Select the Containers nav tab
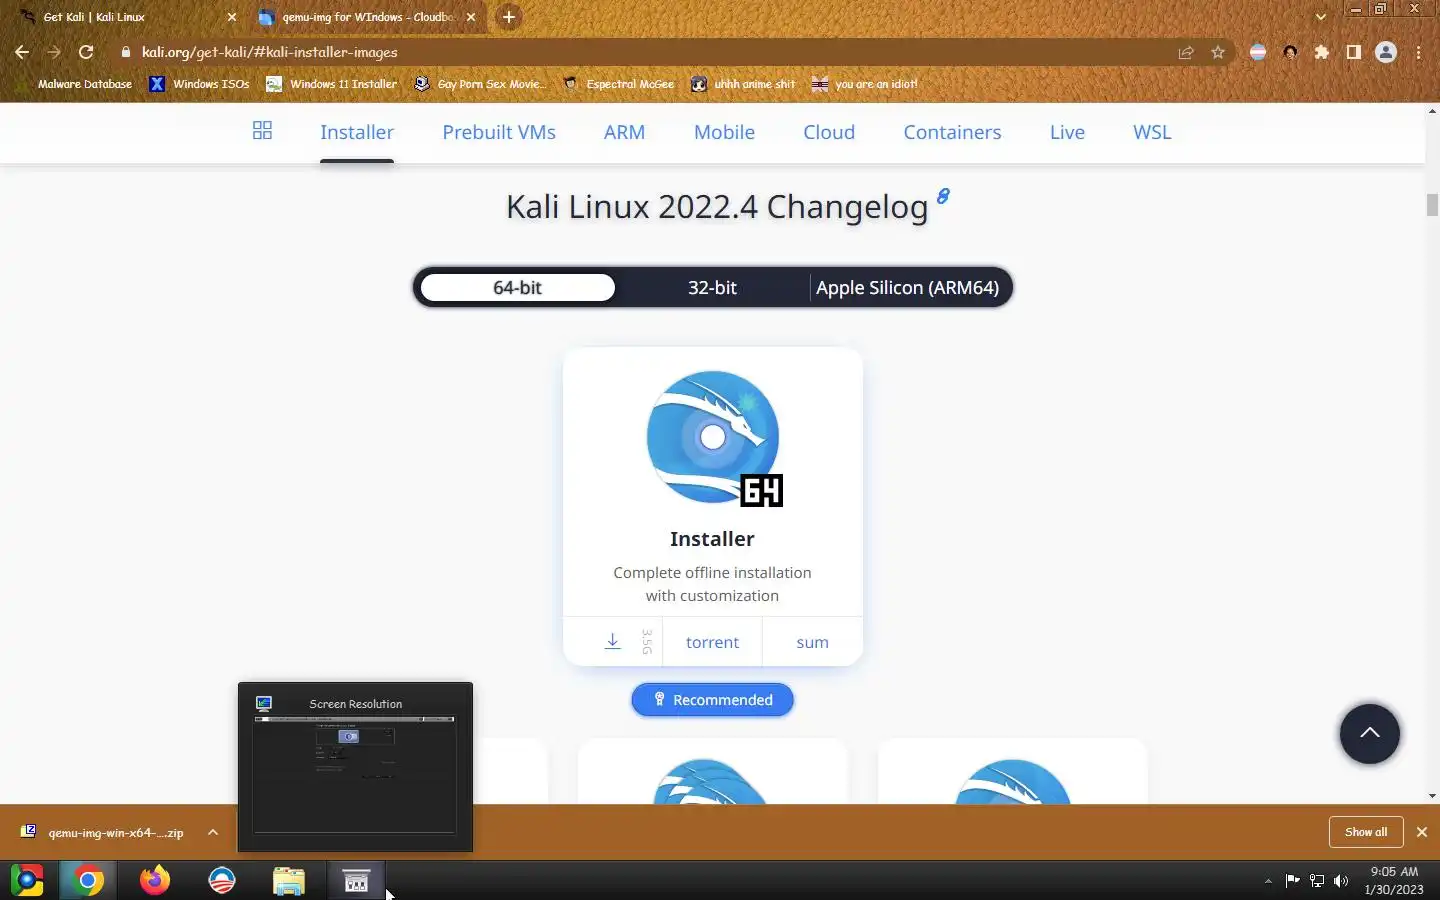This screenshot has height=900, width=1440. (x=952, y=132)
